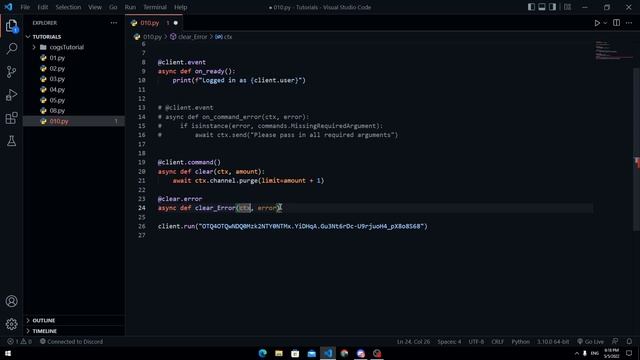Click clear_Error breadcrumb item
This screenshot has width=640, height=360.
[x=189, y=37]
